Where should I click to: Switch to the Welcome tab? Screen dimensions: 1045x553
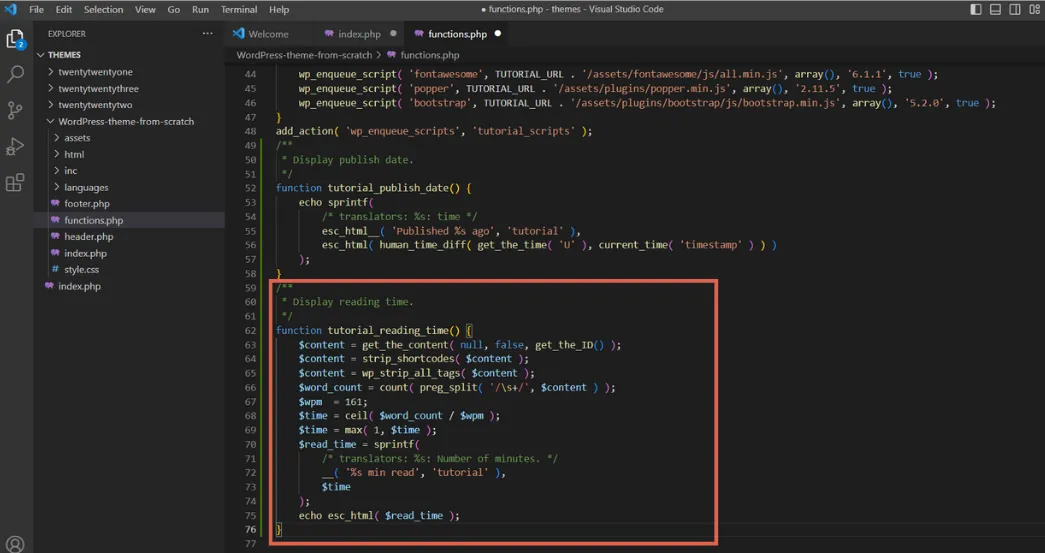point(269,34)
